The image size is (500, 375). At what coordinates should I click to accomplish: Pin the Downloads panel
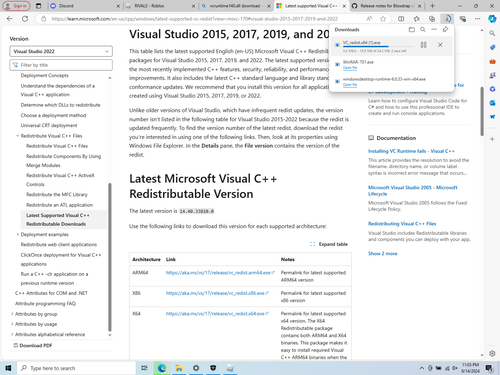point(445,30)
